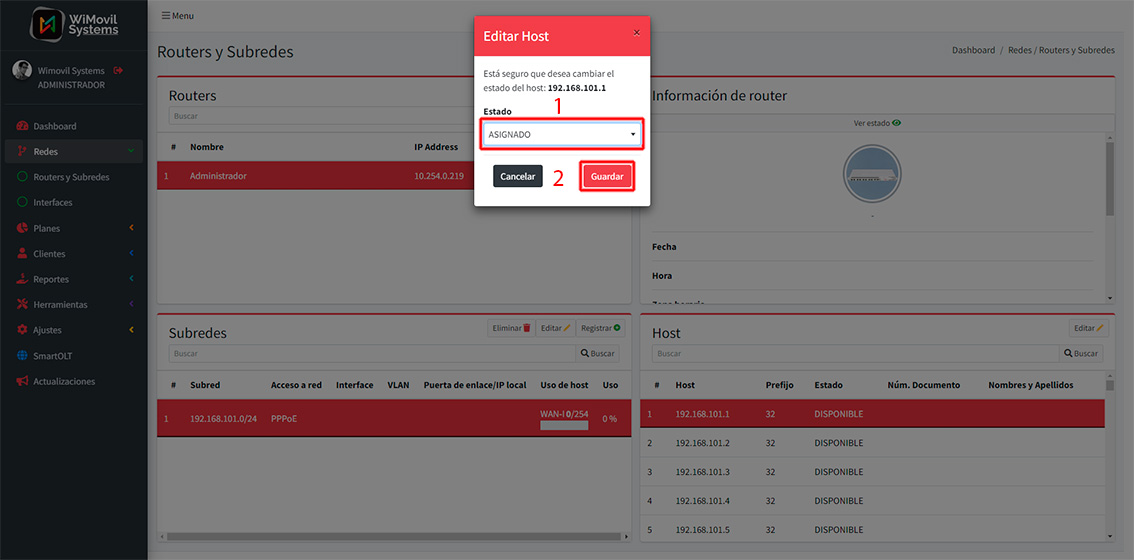Screen dimensions: 1134x560
Task: Click the Dashboard gauge icon
Action: pos(22,126)
